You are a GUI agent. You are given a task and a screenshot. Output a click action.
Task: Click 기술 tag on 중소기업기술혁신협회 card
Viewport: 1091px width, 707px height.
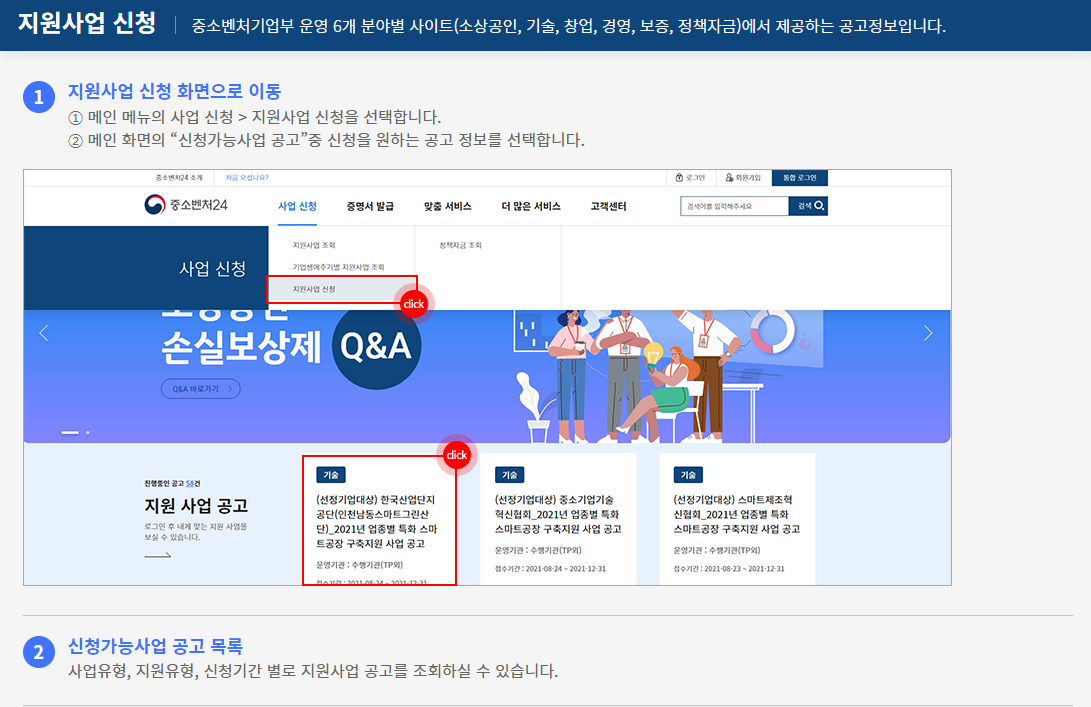pos(509,475)
